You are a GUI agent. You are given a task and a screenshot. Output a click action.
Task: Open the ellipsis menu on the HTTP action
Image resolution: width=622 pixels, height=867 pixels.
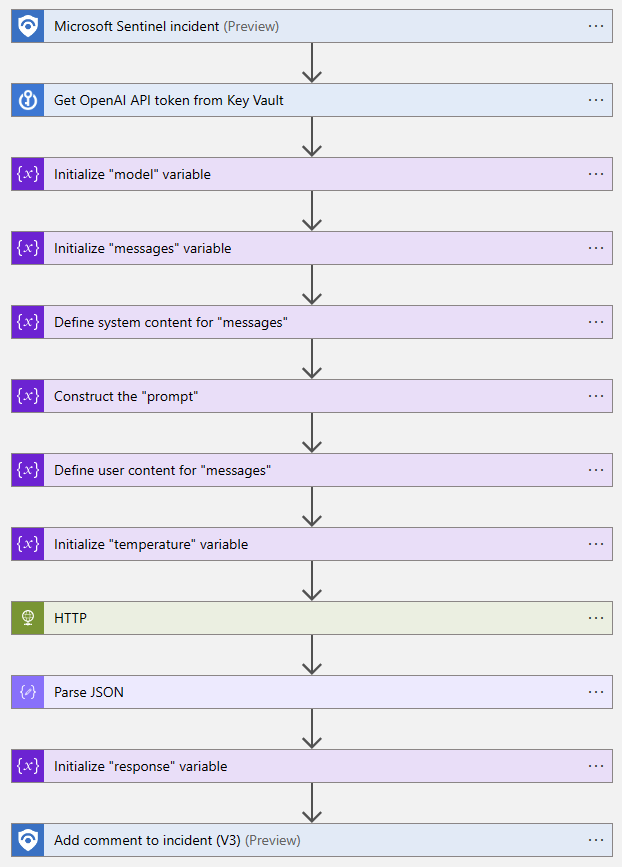click(596, 618)
